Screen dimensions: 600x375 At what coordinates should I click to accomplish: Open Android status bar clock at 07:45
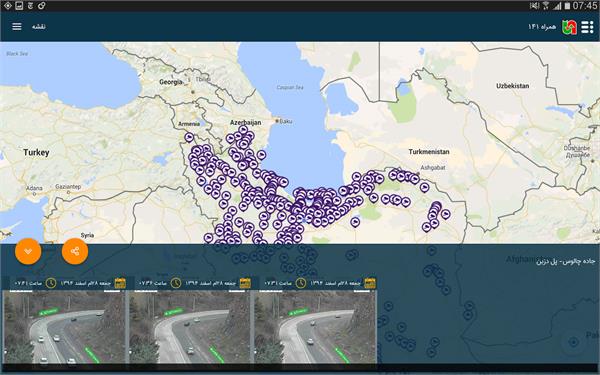585,6
